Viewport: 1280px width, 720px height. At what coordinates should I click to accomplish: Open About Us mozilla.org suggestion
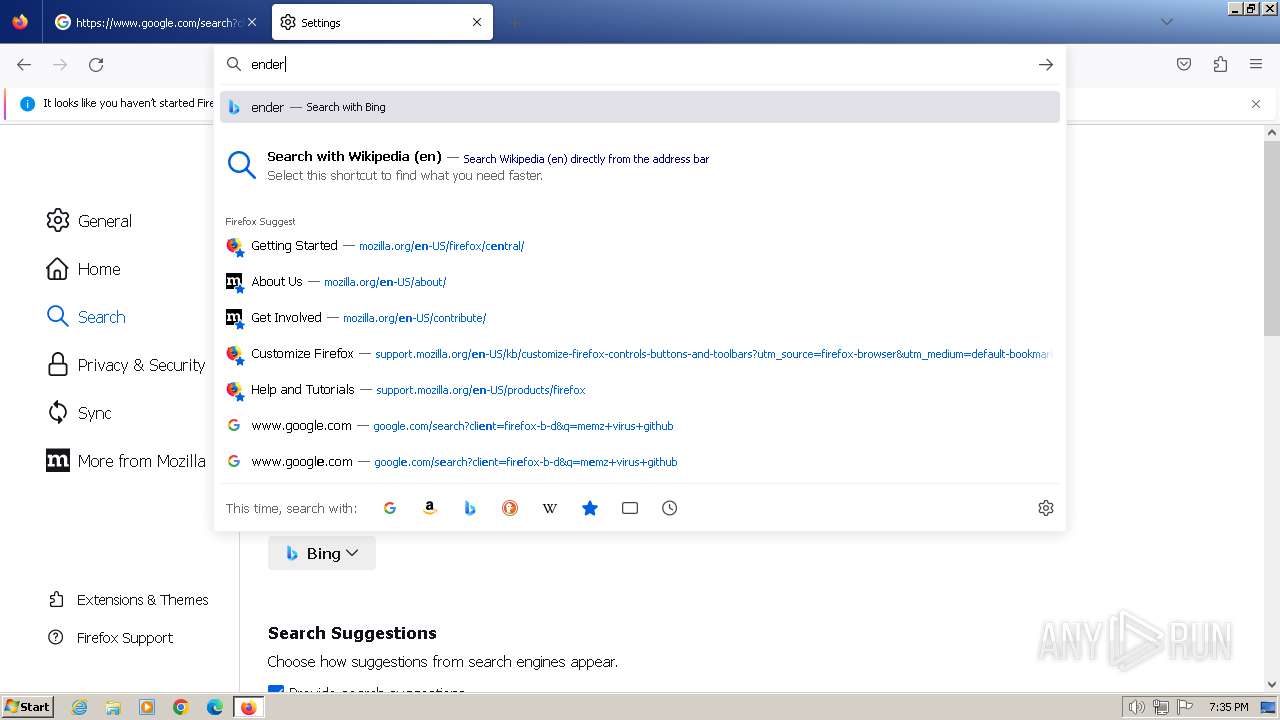coord(640,282)
